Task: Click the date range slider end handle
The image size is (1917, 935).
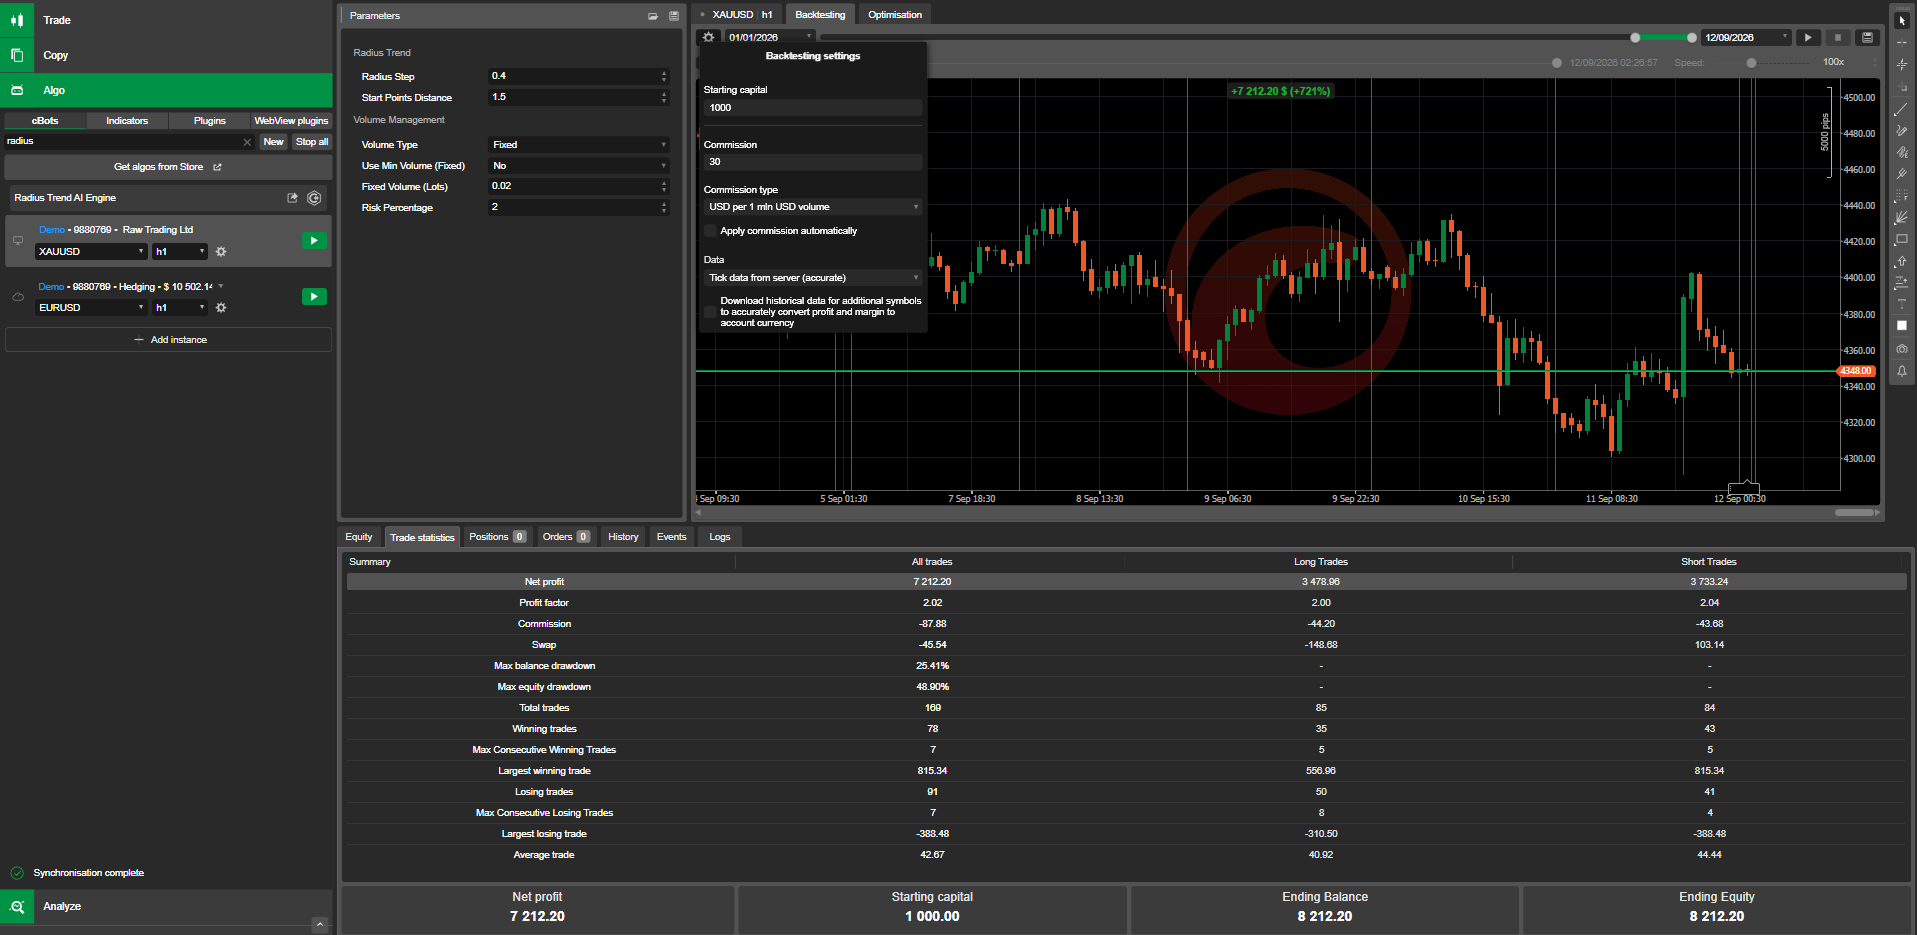Action: click(1692, 38)
